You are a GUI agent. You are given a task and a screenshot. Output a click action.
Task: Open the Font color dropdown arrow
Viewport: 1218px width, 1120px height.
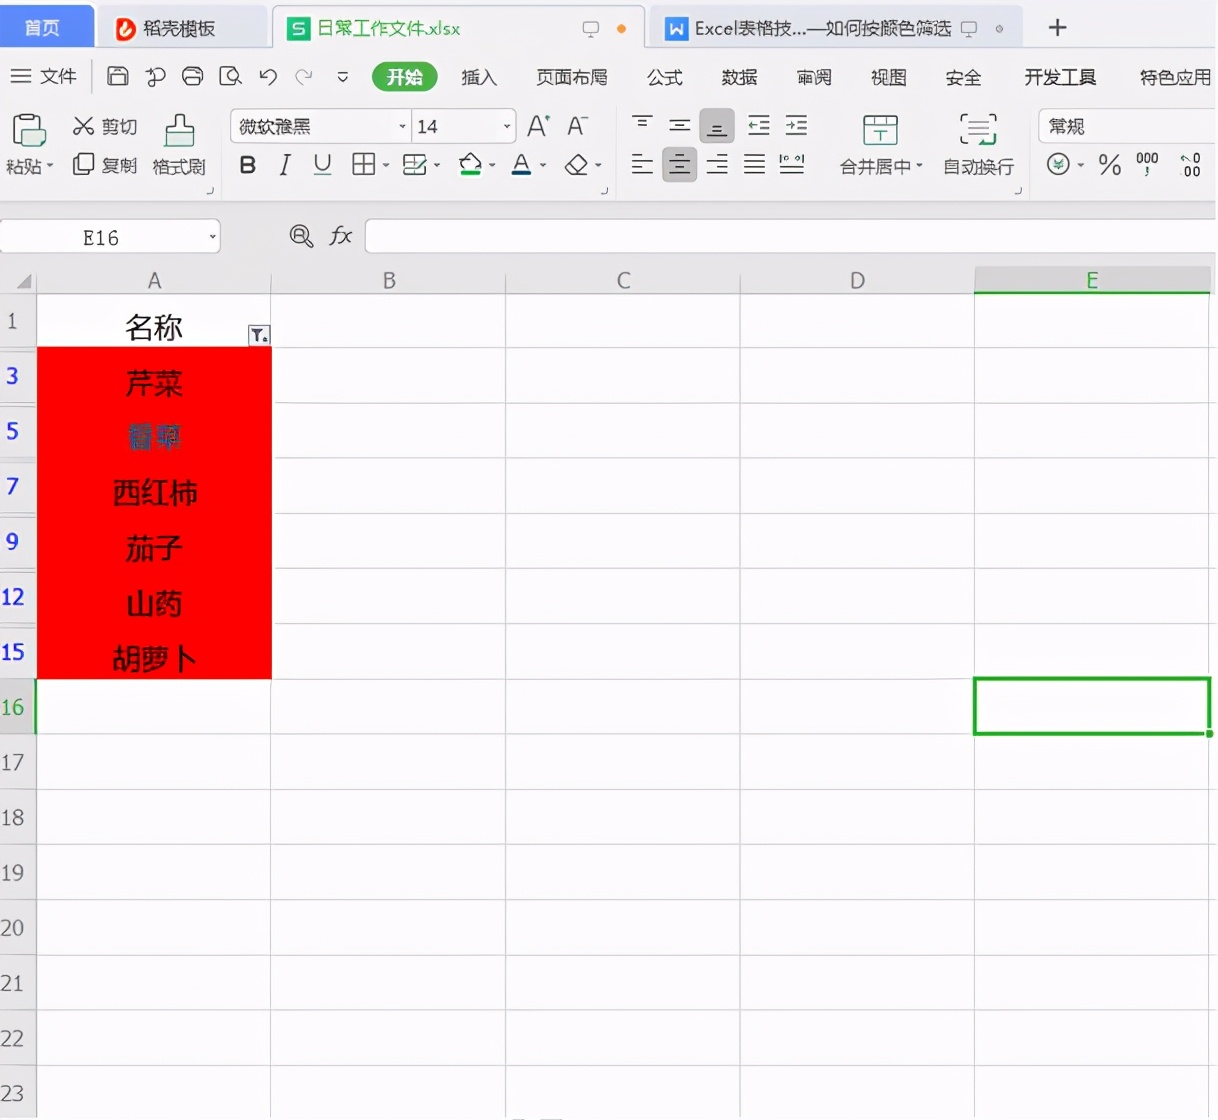[x=543, y=165]
